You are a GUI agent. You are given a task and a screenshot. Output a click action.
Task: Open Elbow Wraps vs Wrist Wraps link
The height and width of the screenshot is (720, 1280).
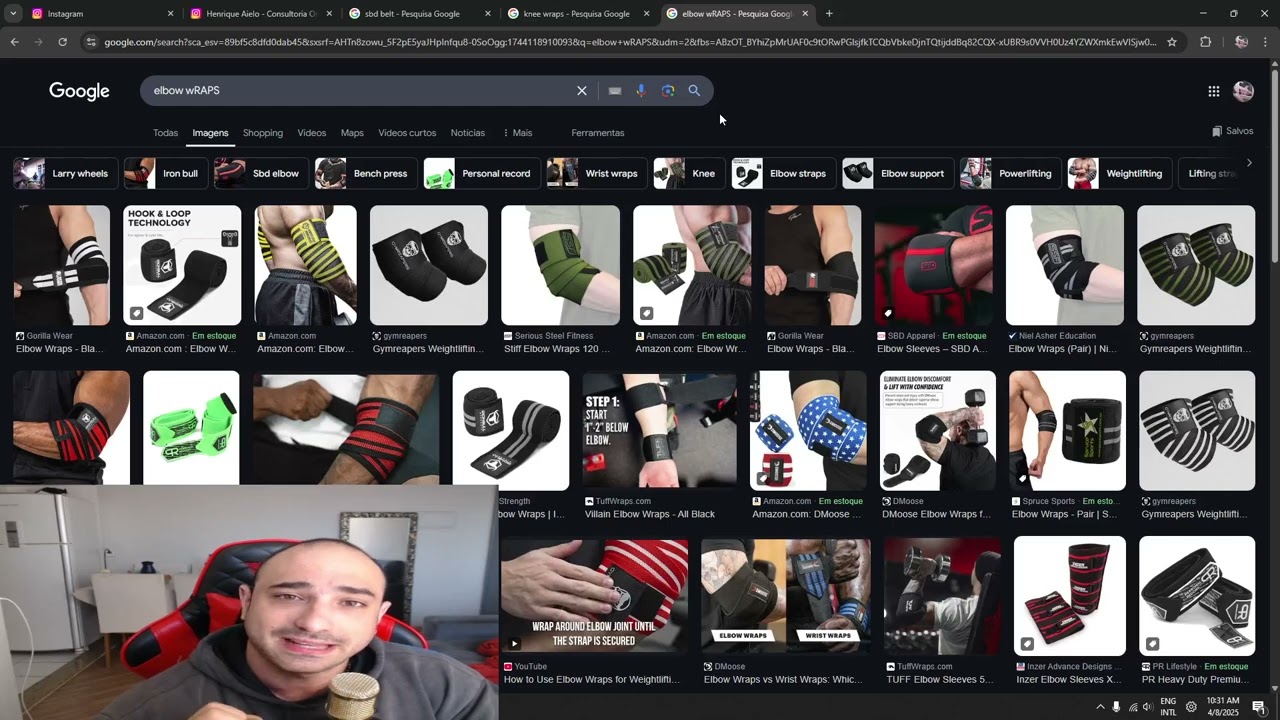tap(783, 680)
